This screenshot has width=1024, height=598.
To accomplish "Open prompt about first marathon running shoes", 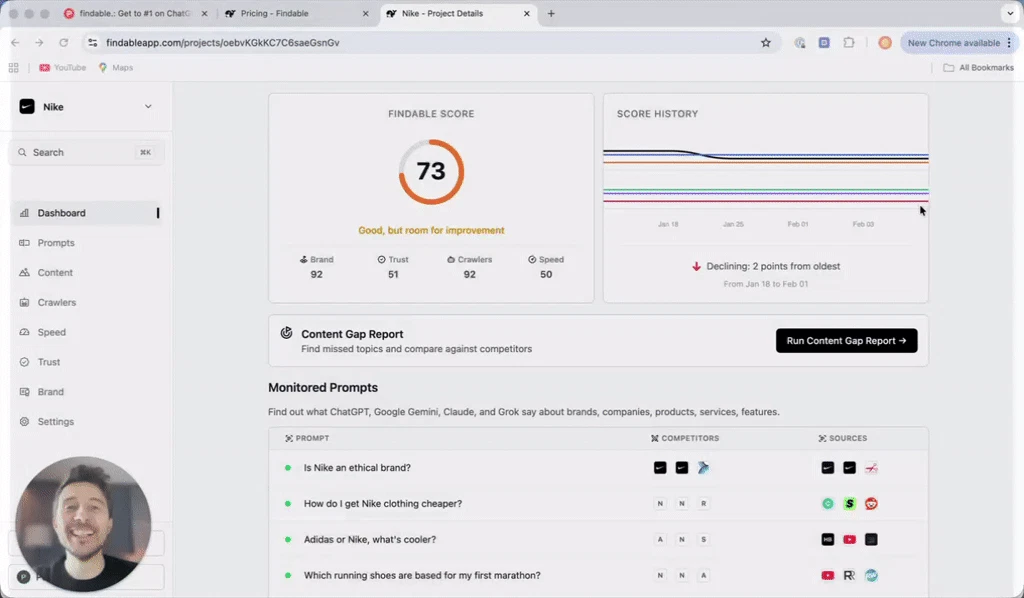I will [x=422, y=575].
